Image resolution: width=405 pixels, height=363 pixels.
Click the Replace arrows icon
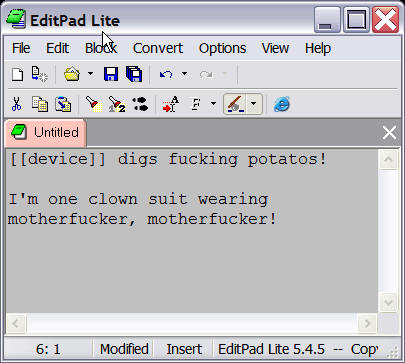coord(140,104)
